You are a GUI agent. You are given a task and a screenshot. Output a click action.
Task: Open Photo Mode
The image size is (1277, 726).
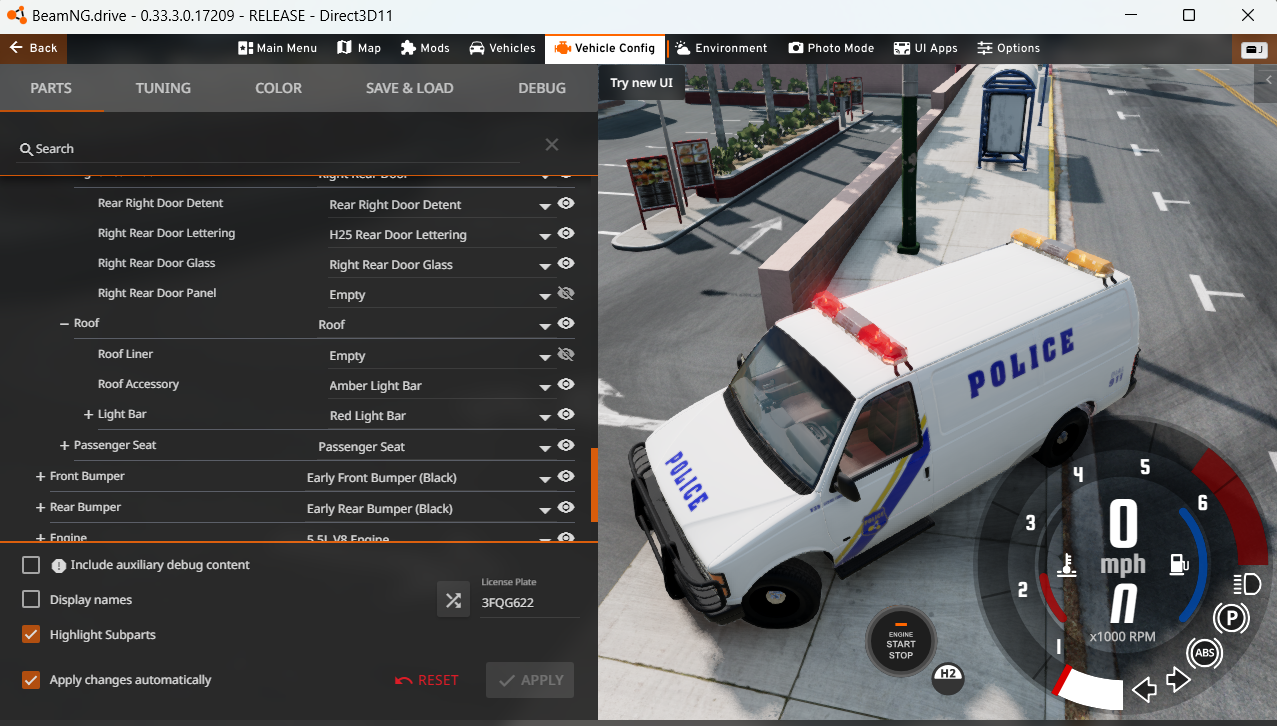831,48
